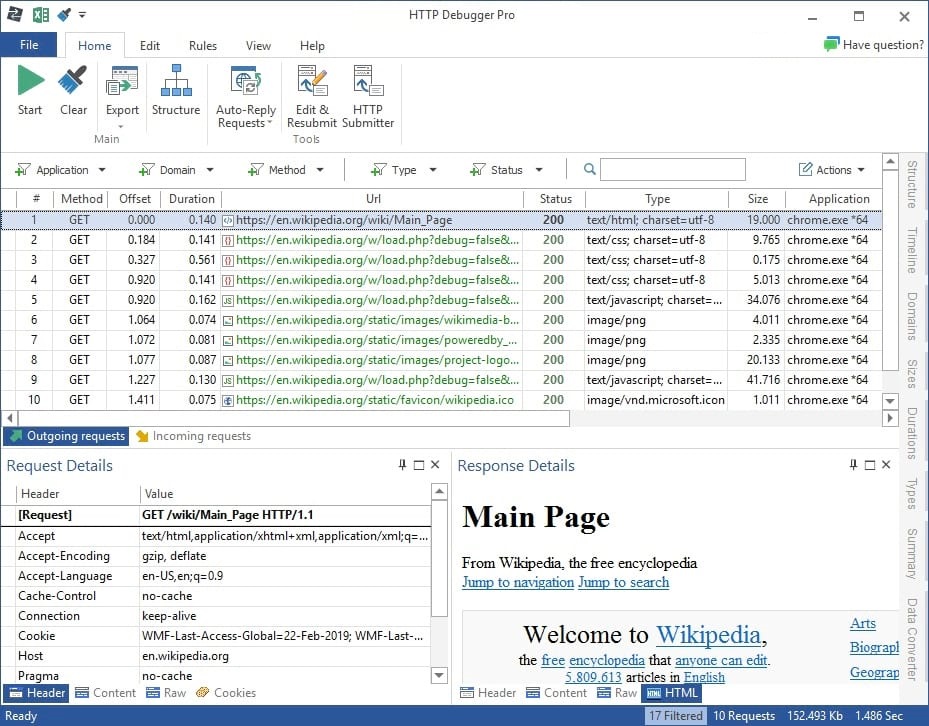This screenshot has width=929, height=726.
Task: Expand the Actions menu
Action: tap(833, 170)
